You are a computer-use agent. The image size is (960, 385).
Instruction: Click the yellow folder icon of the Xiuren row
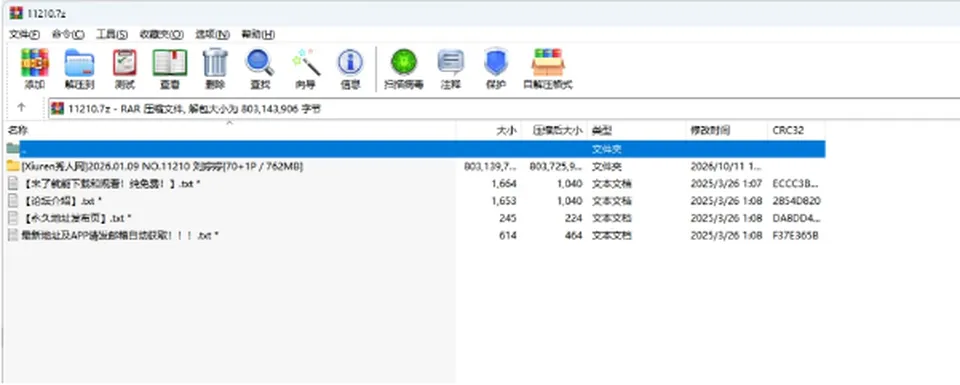click(13, 166)
